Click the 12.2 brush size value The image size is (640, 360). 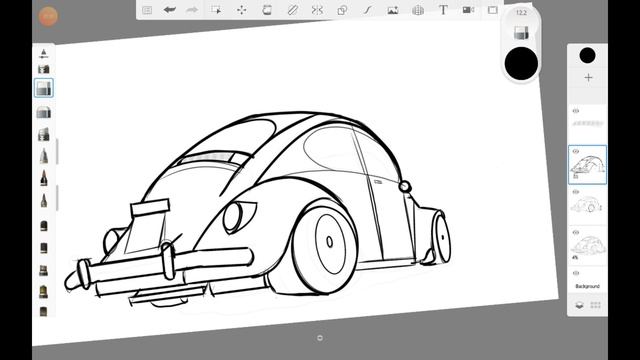pos(521,13)
